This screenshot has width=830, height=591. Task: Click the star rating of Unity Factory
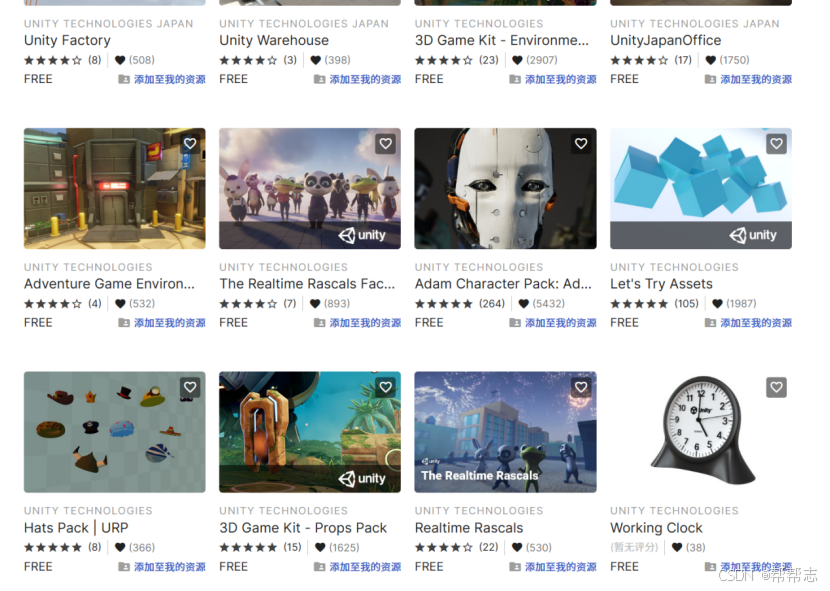click(52, 60)
